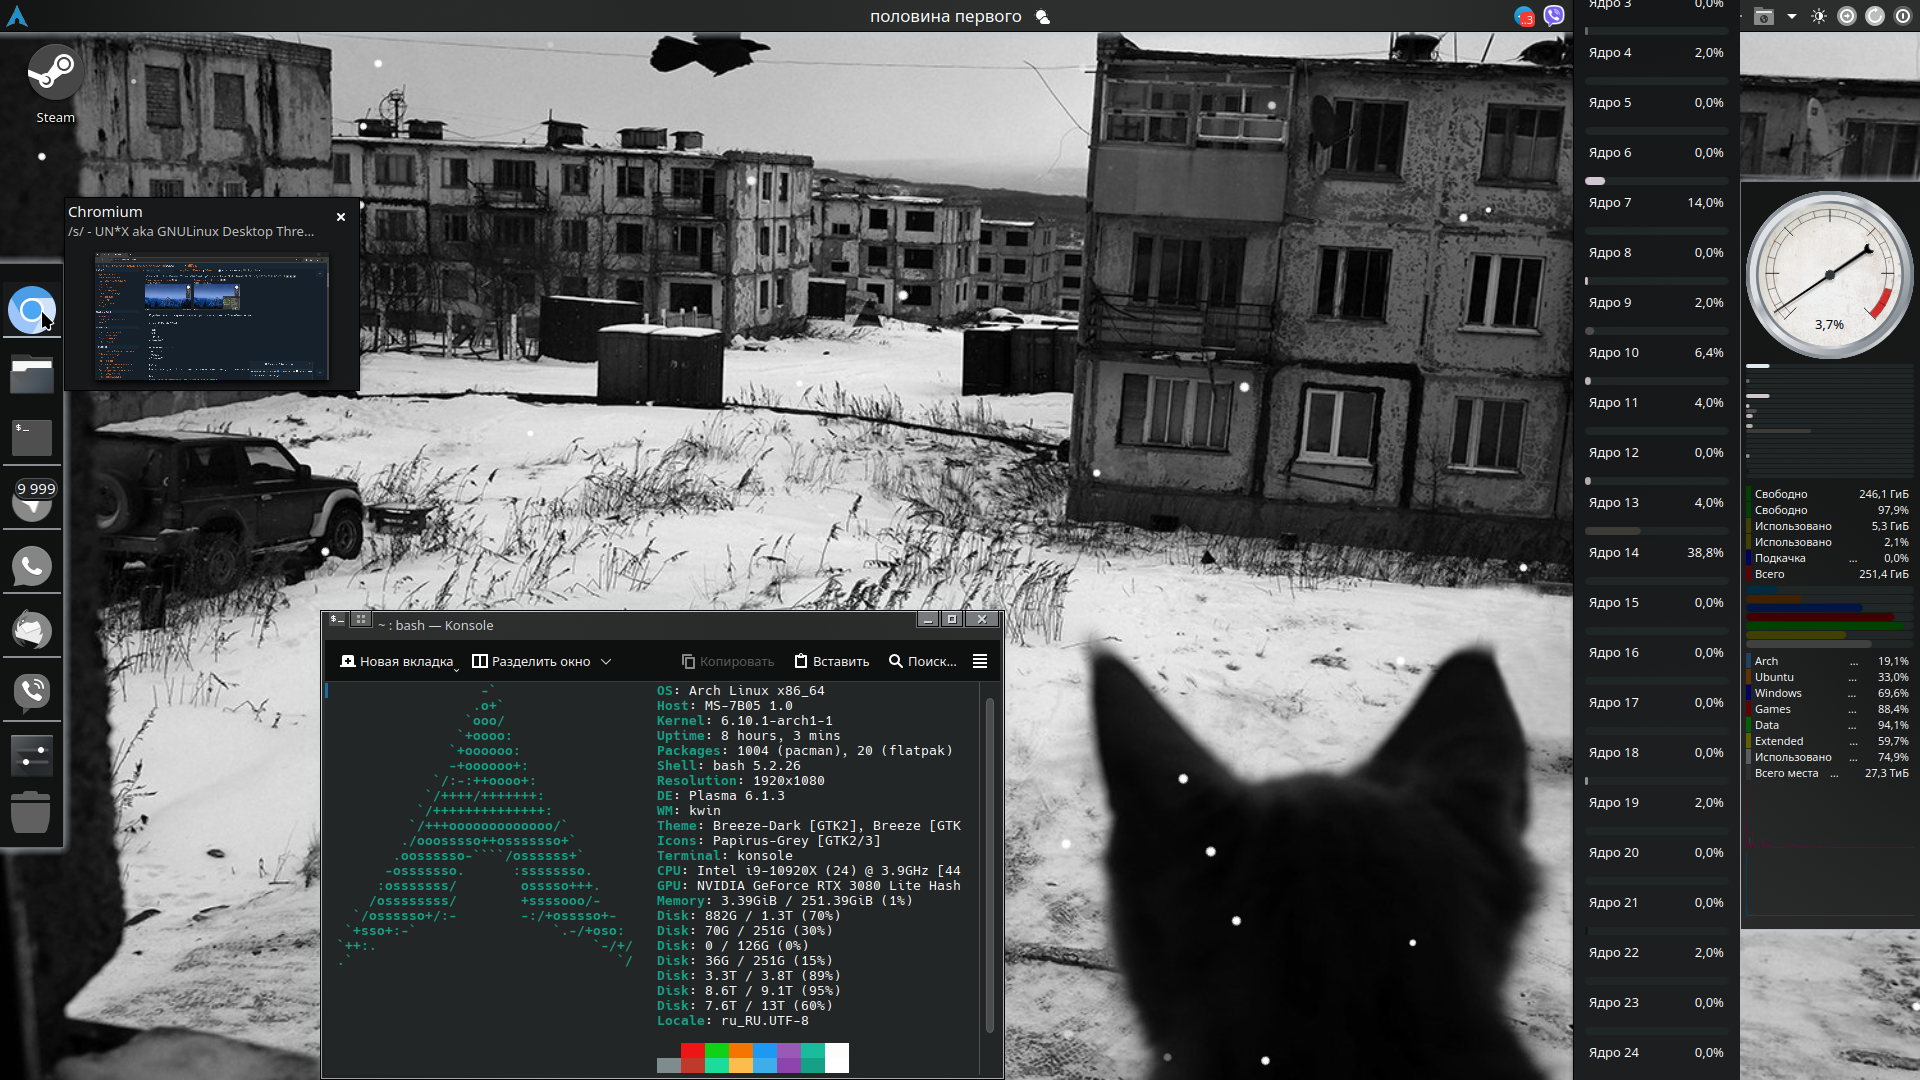Open the Thunderbird mail dock icon
This screenshot has width=1920, height=1080.
(32, 630)
